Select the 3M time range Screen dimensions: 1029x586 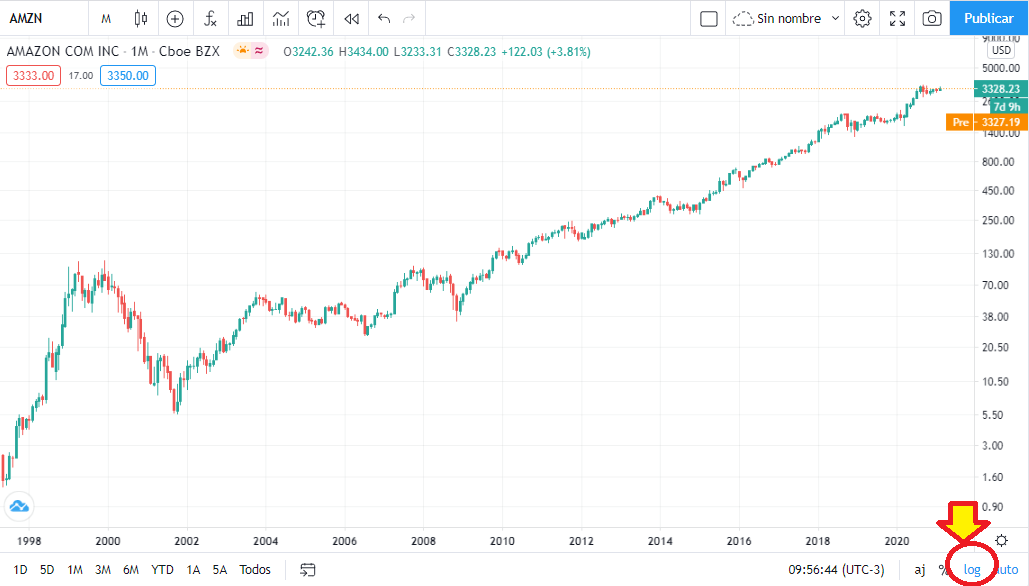[x=103, y=570]
